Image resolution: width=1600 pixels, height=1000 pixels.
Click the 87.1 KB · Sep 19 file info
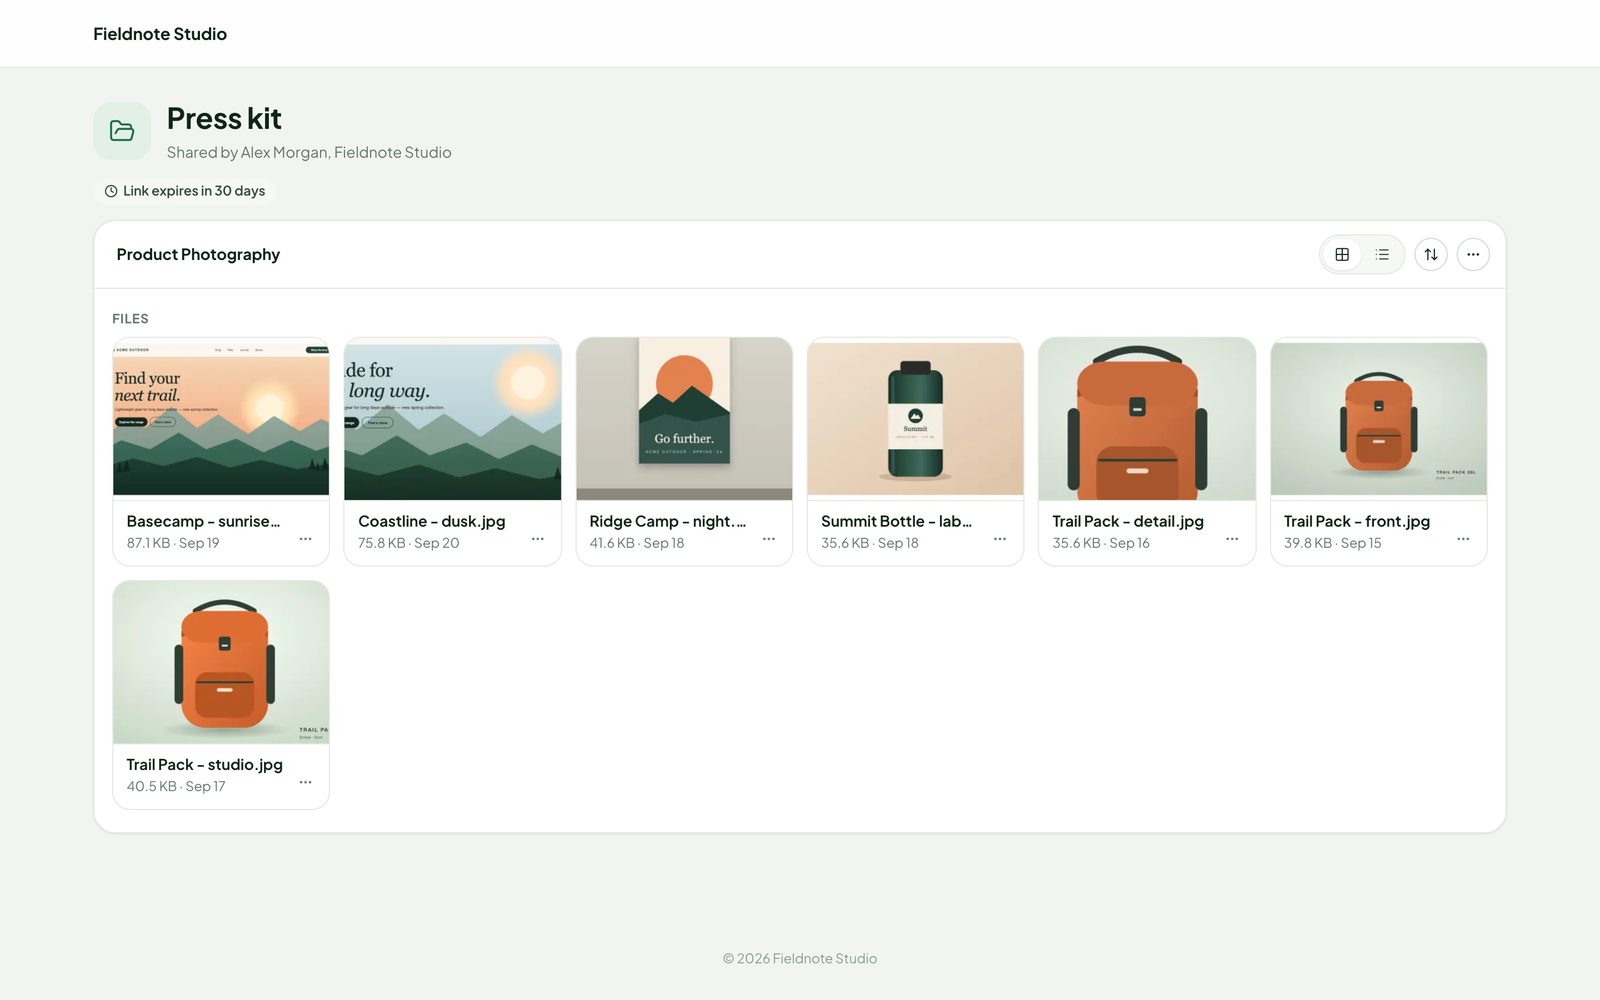coord(173,543)
